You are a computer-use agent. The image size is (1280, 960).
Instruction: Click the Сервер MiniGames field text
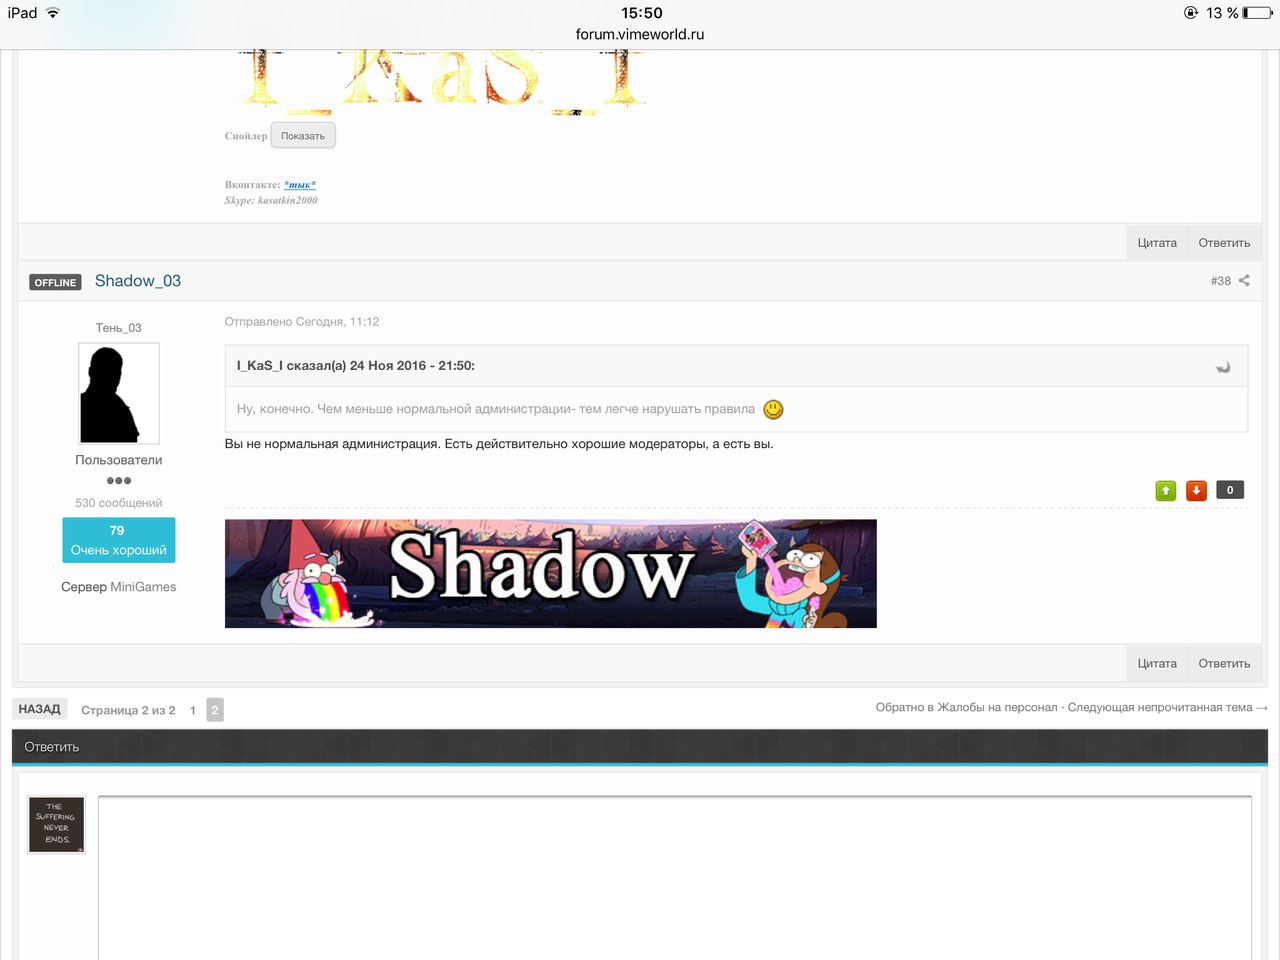point(119,587)
